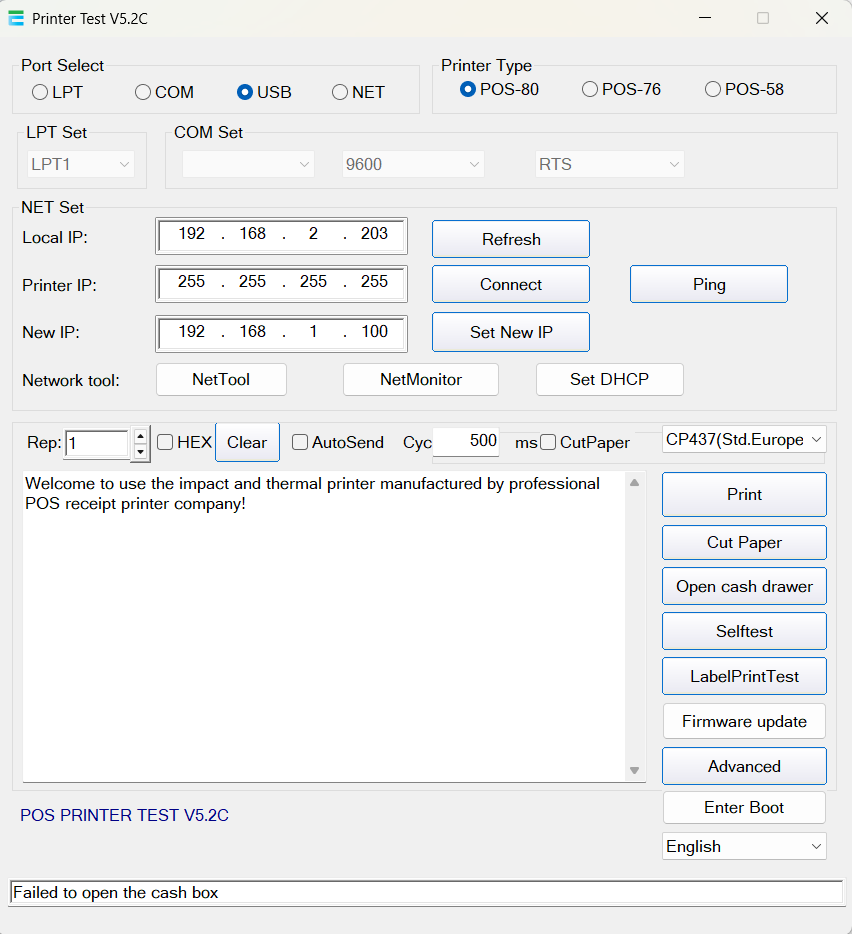Screen dimensions: 852x934
Task: Decrease the Rep value with down arrow
Action: (141, 451)
